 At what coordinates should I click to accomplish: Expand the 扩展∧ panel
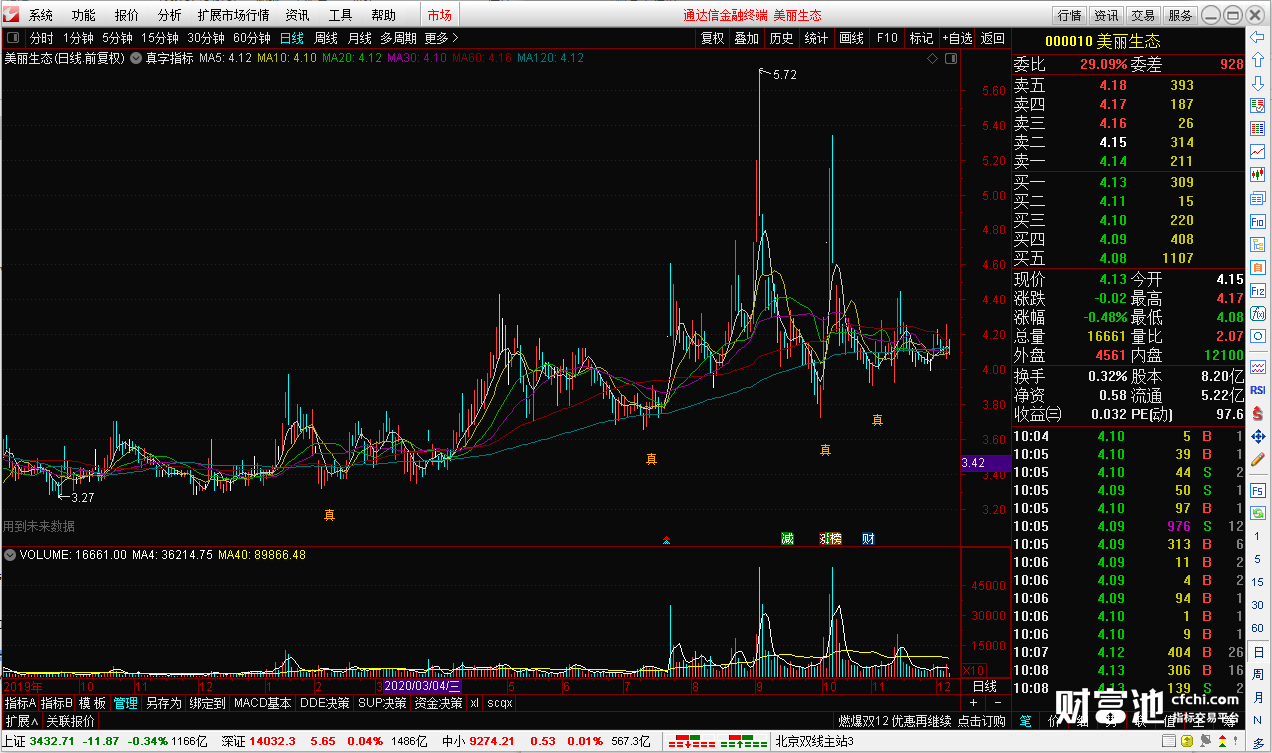21,721
